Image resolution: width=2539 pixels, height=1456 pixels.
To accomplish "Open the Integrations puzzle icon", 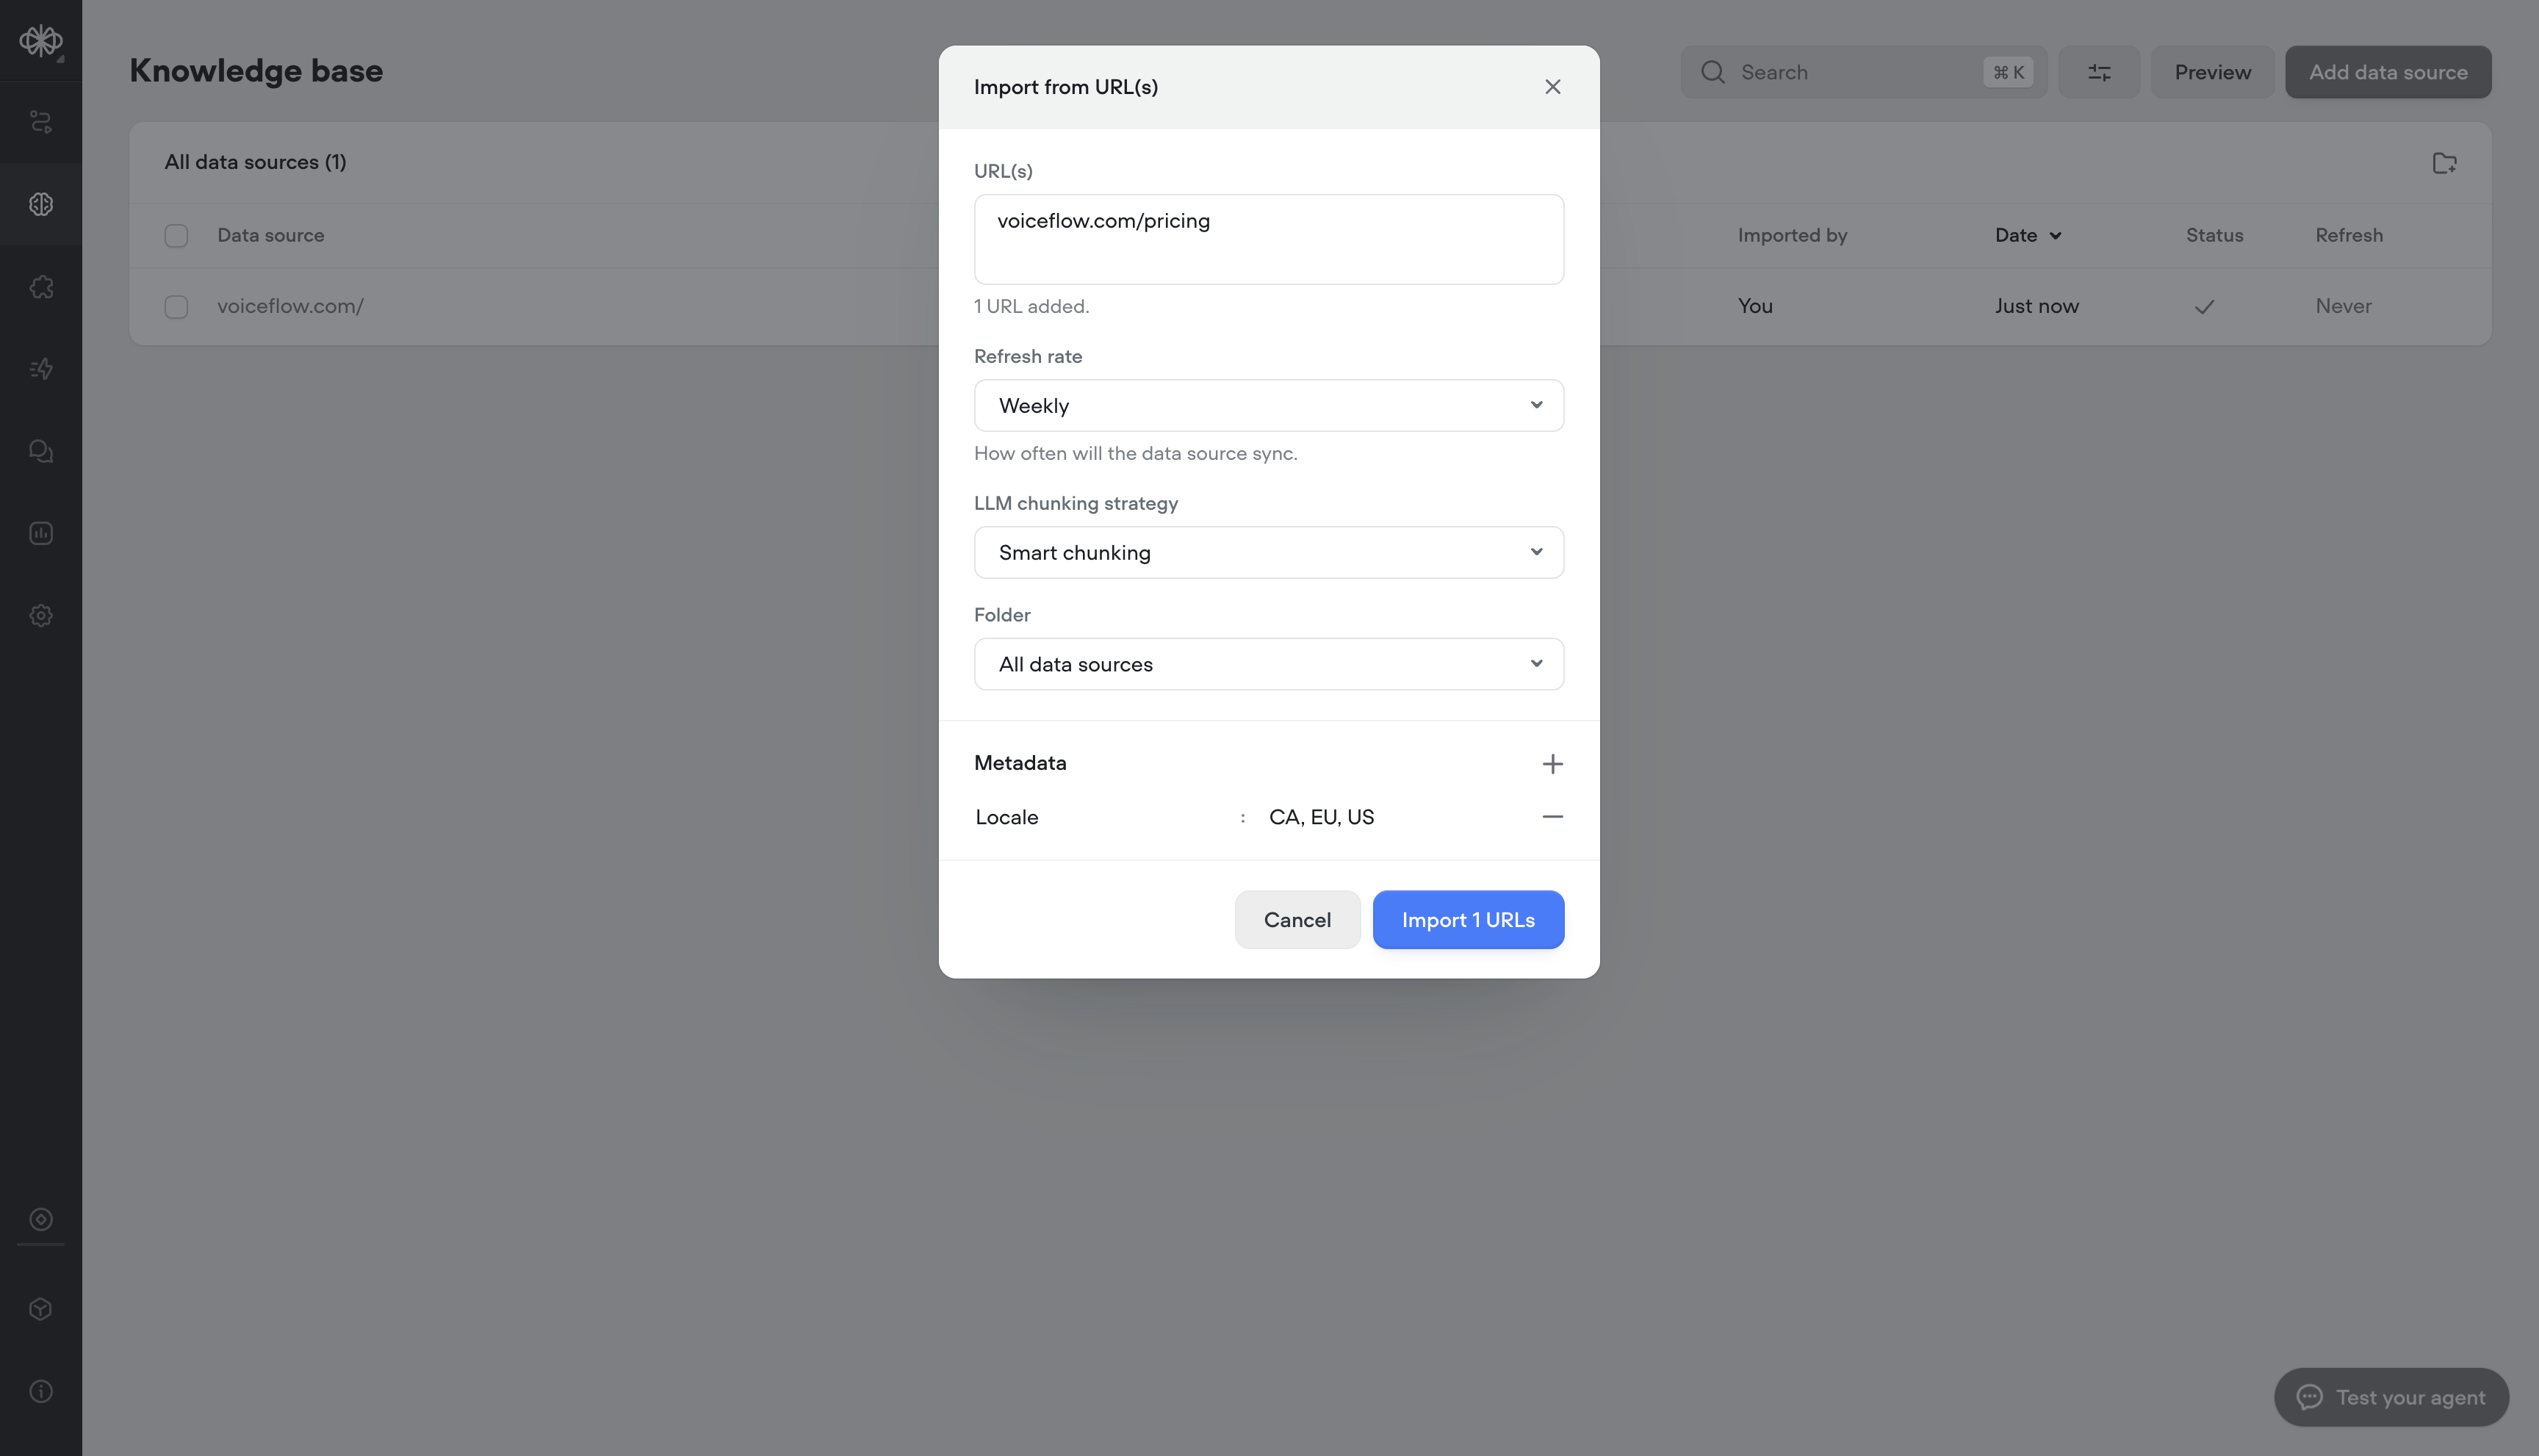I will pos(41,287).
